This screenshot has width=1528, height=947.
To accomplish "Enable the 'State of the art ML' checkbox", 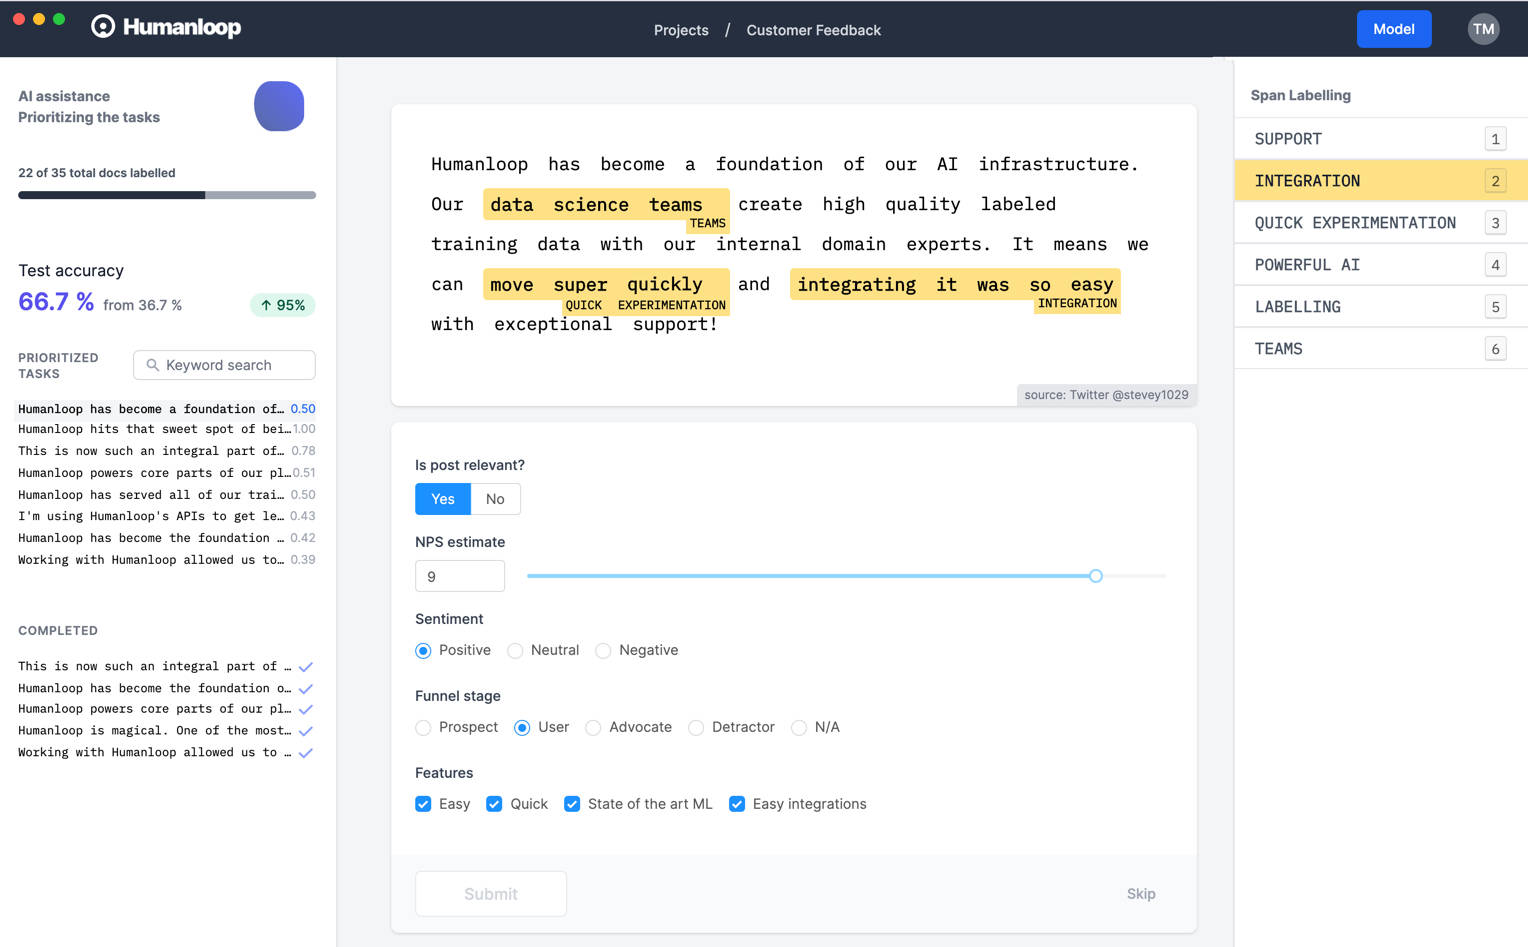I will (571, 803).
